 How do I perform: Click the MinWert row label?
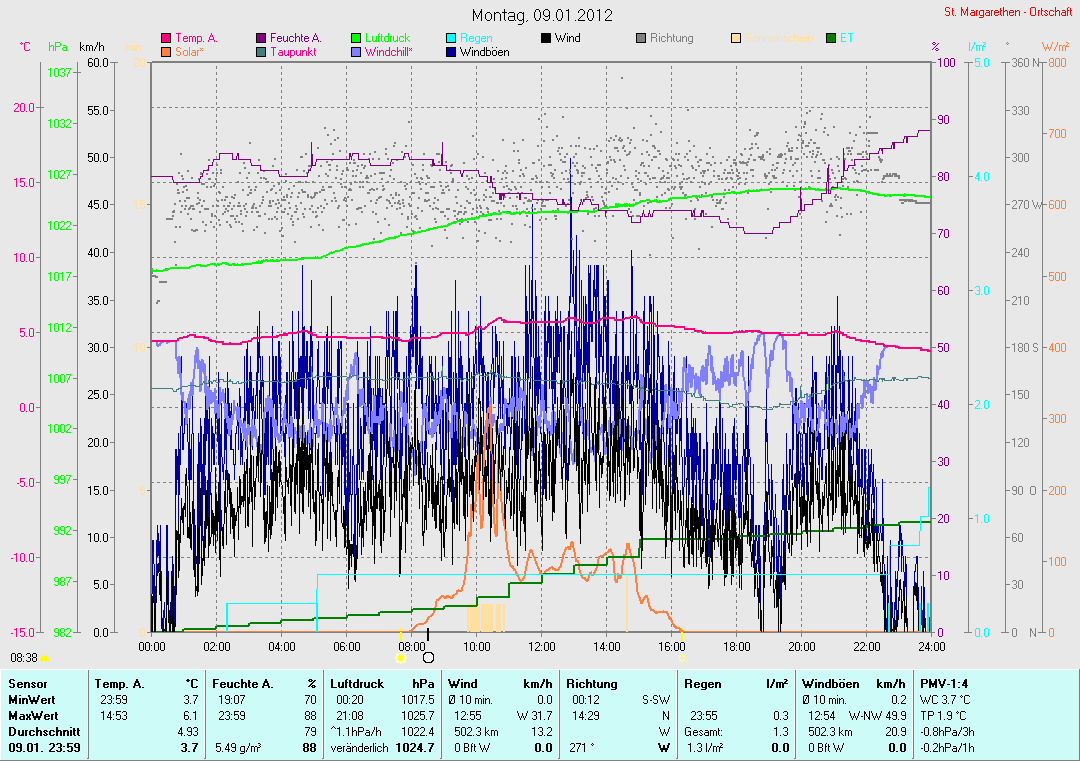(32, 700)
